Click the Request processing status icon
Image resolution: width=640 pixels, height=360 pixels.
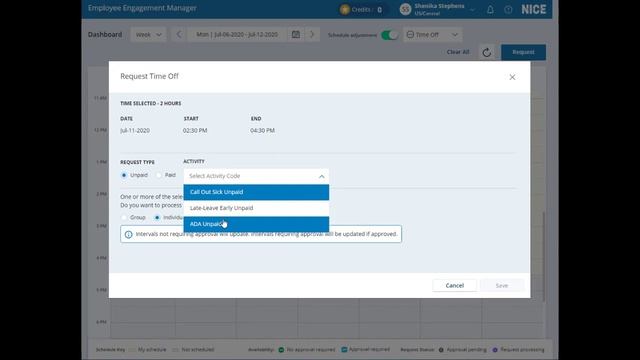coord(495,350)
